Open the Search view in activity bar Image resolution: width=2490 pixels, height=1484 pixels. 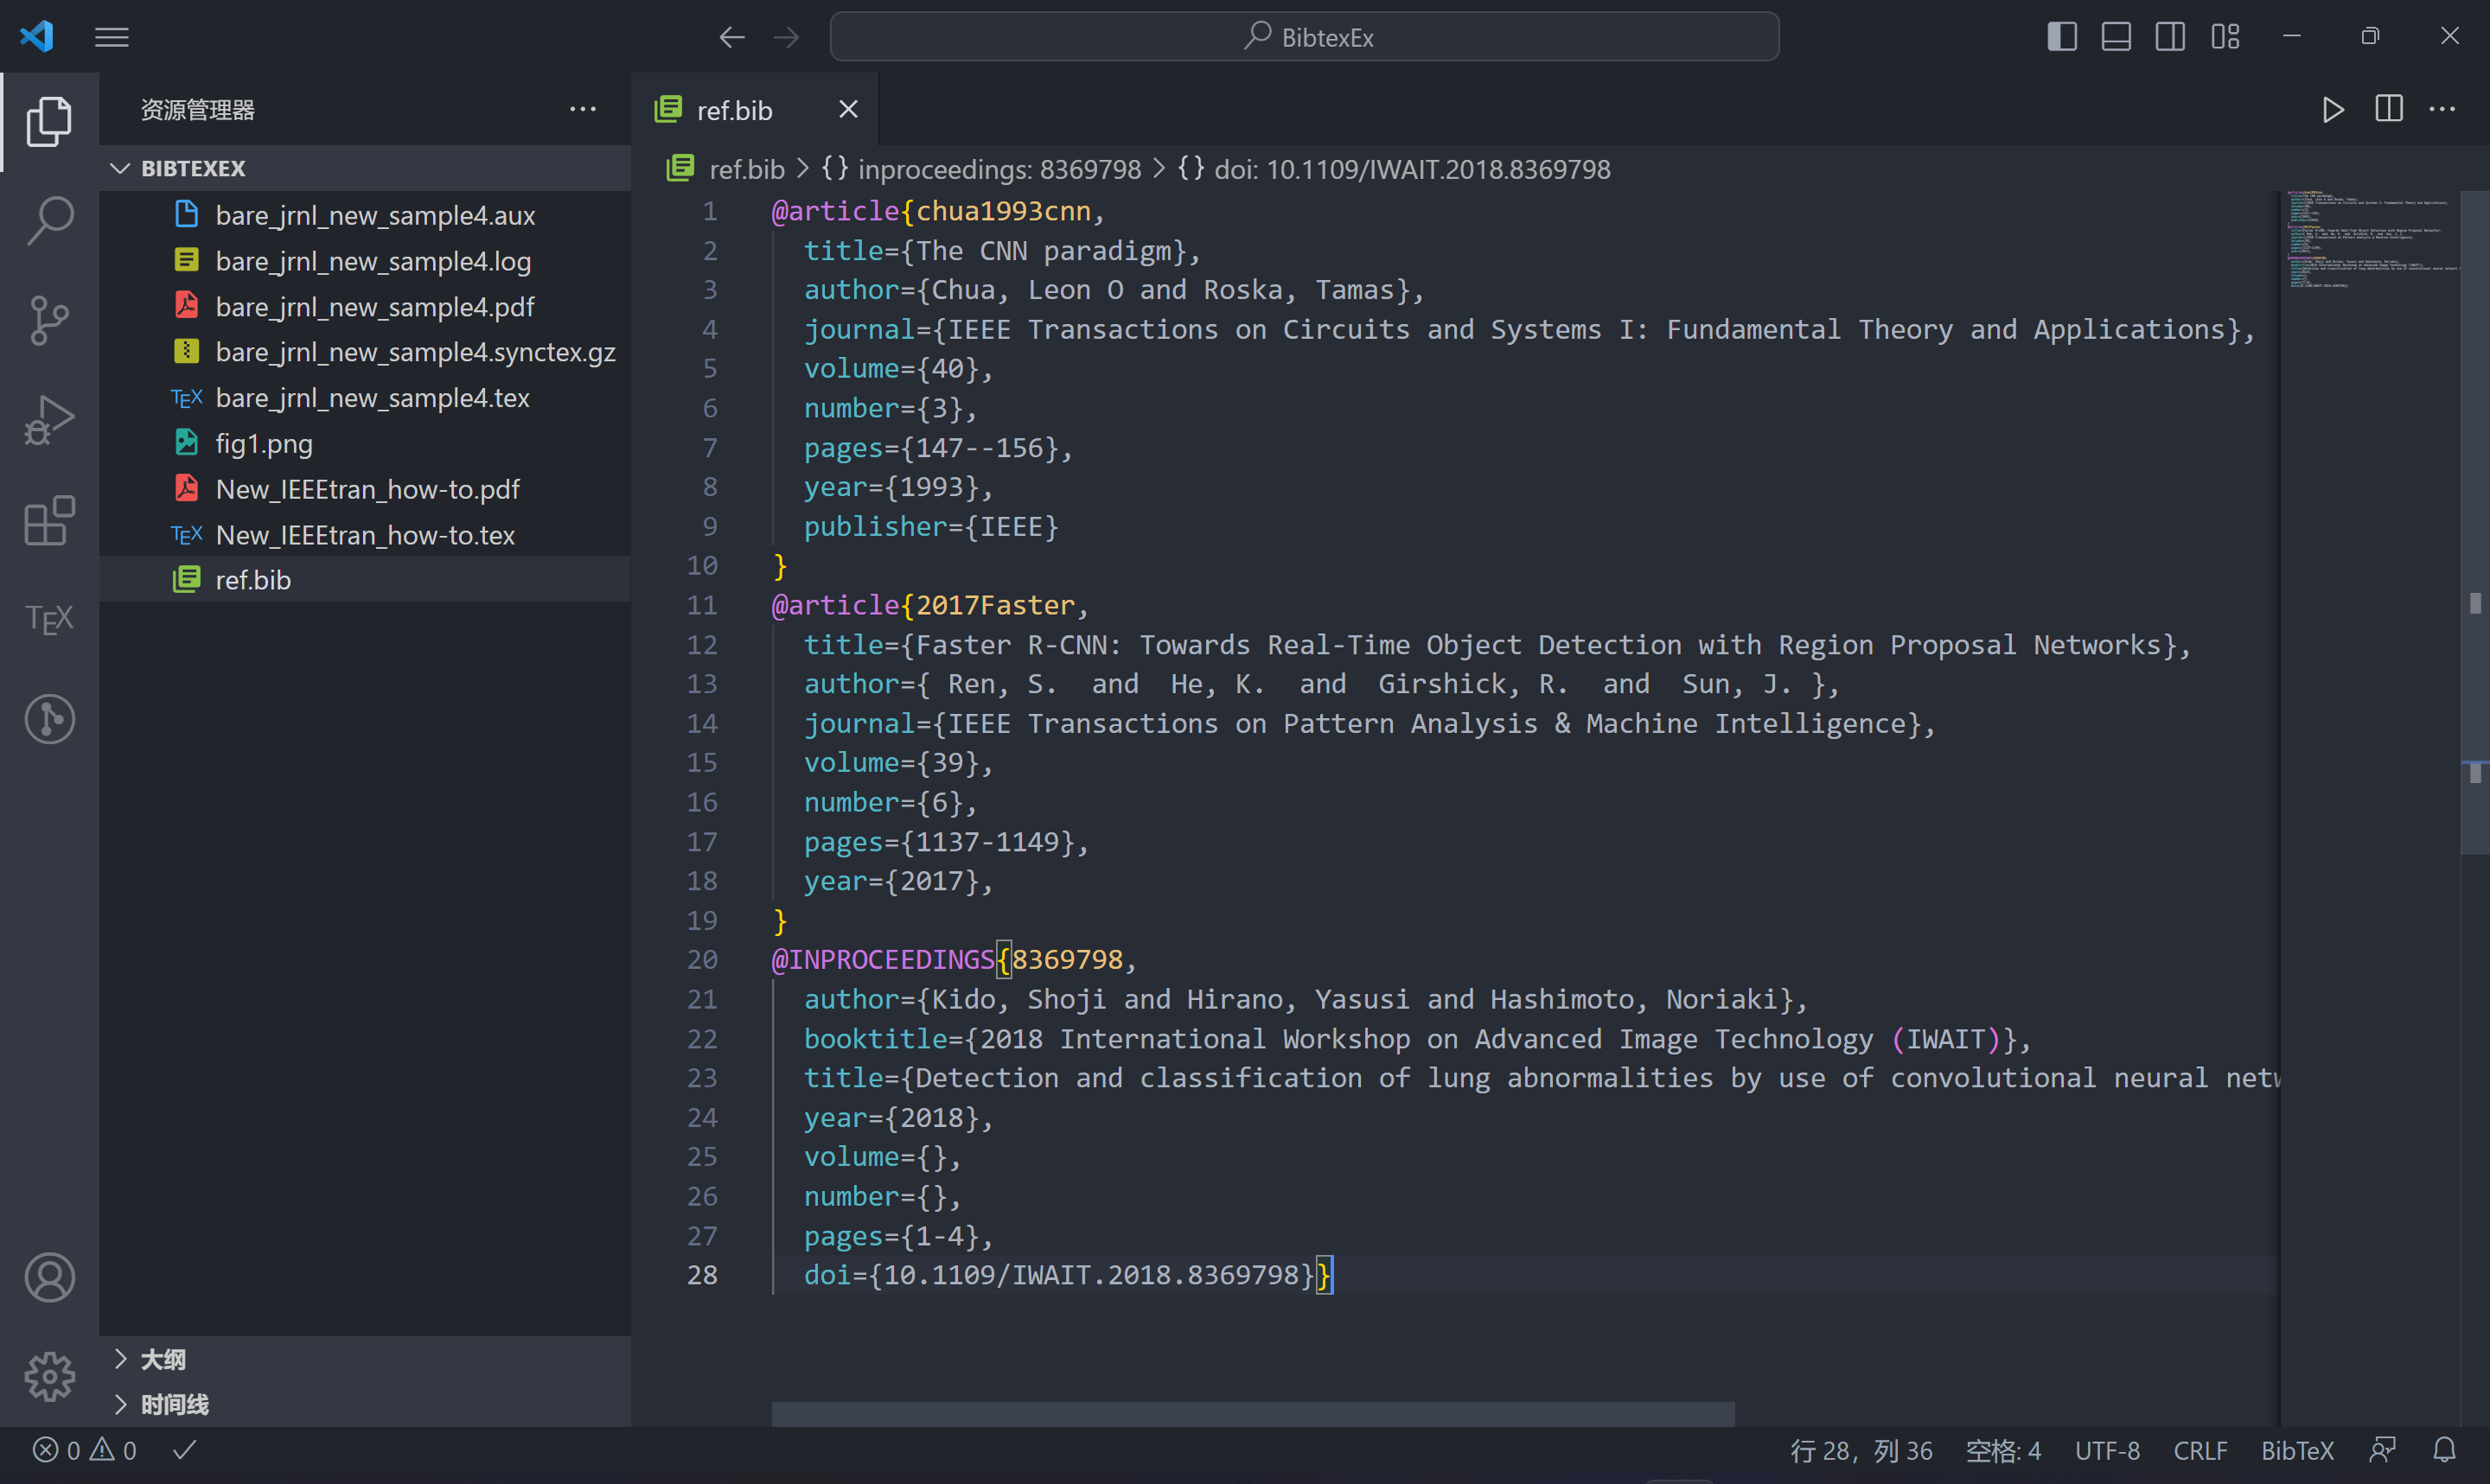tap(49, 220)
